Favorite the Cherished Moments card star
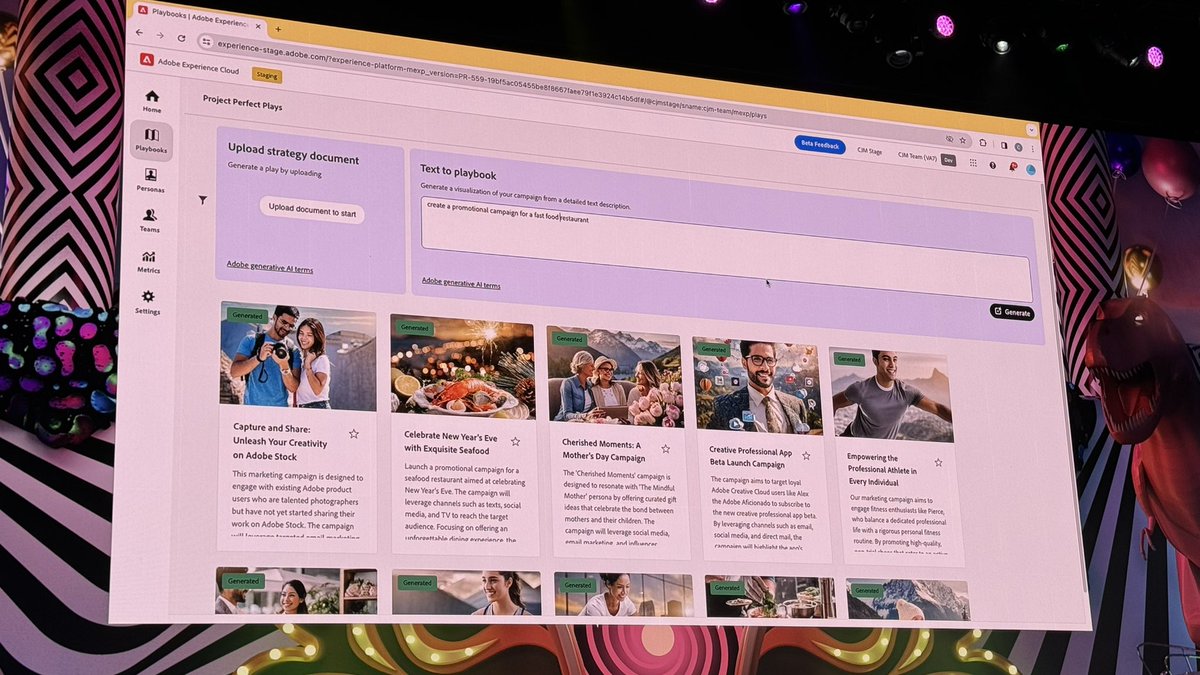The width and height of the screenshot is (1200, 675). point(665,449)
